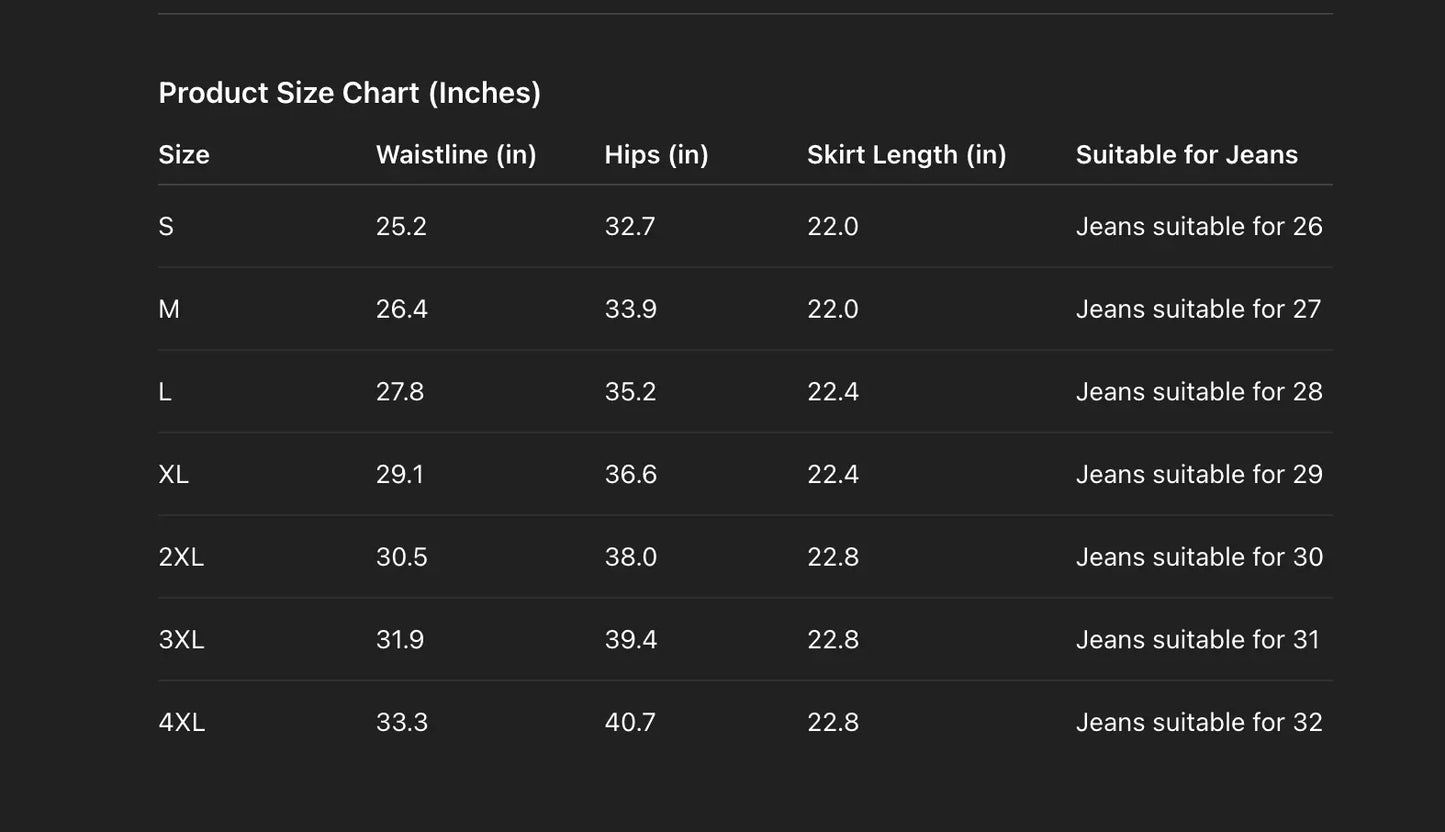Click the Size column header

pos(184,155)
